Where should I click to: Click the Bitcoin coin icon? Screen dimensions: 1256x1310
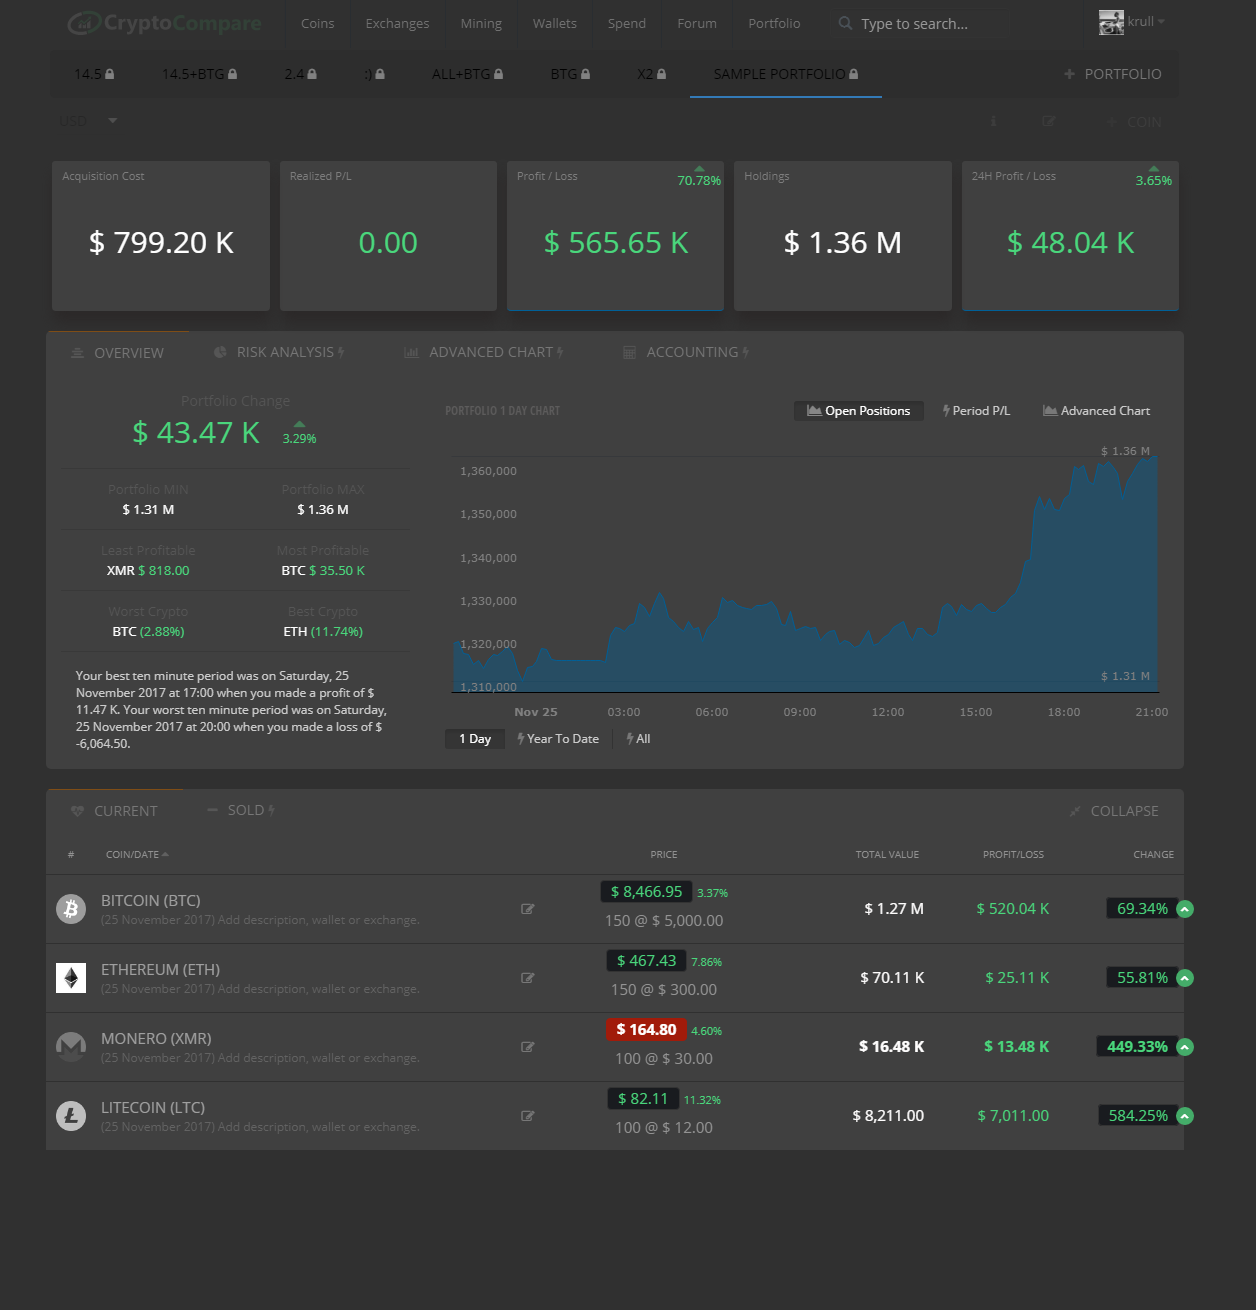[x=71, y=909]
